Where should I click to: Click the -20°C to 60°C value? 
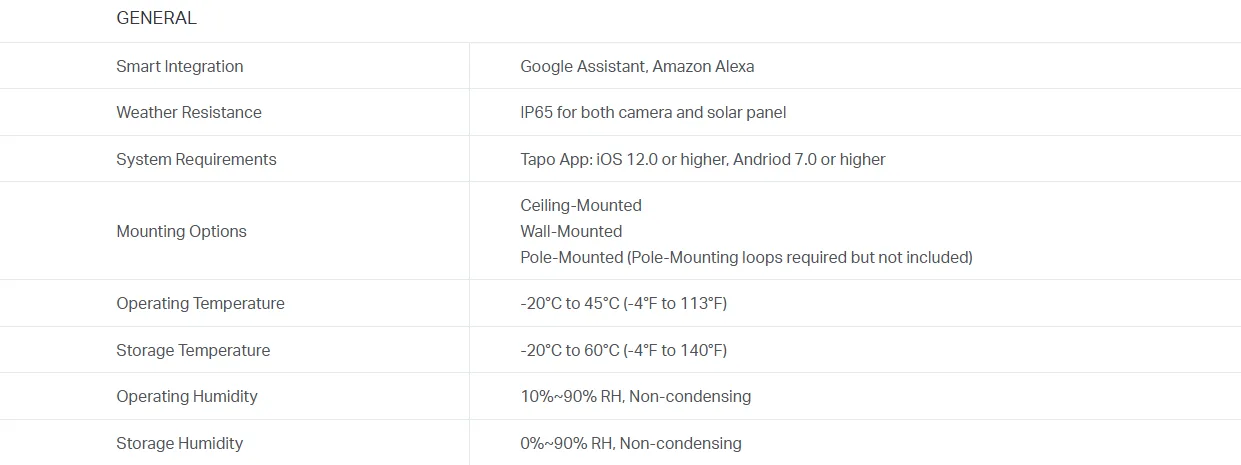(x=623, y=350)
